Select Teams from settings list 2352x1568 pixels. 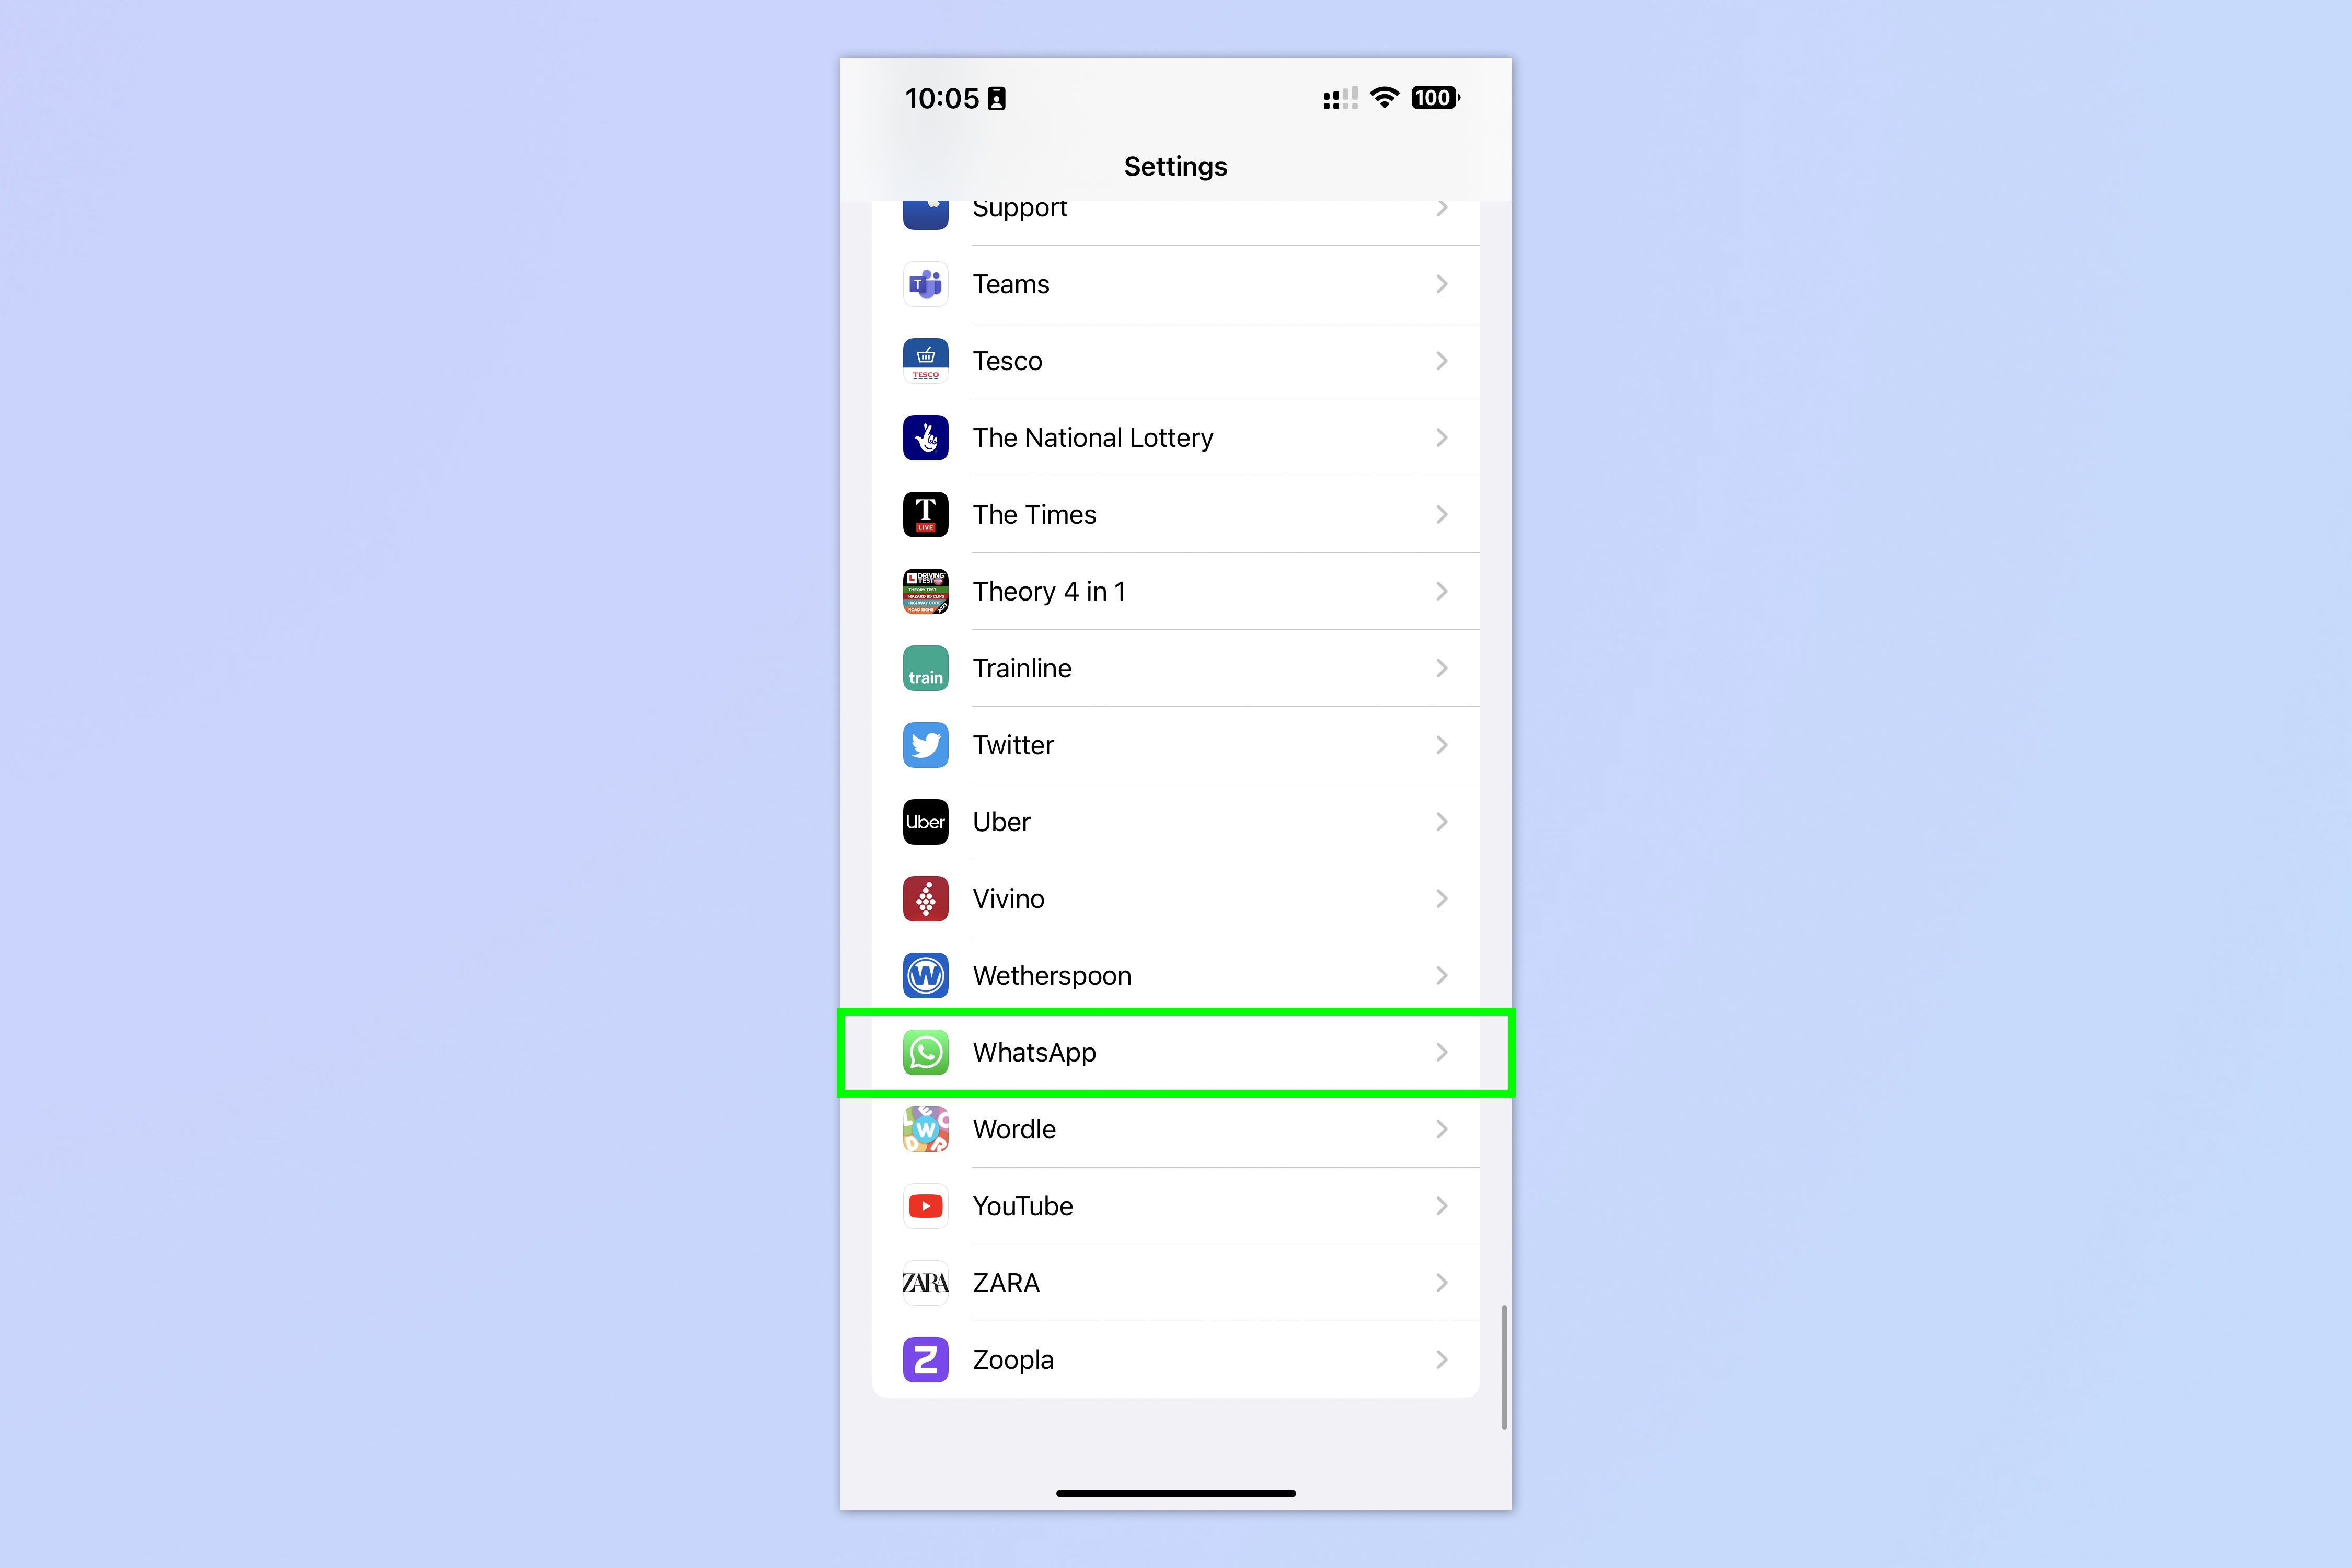[x=1176, y=283]
